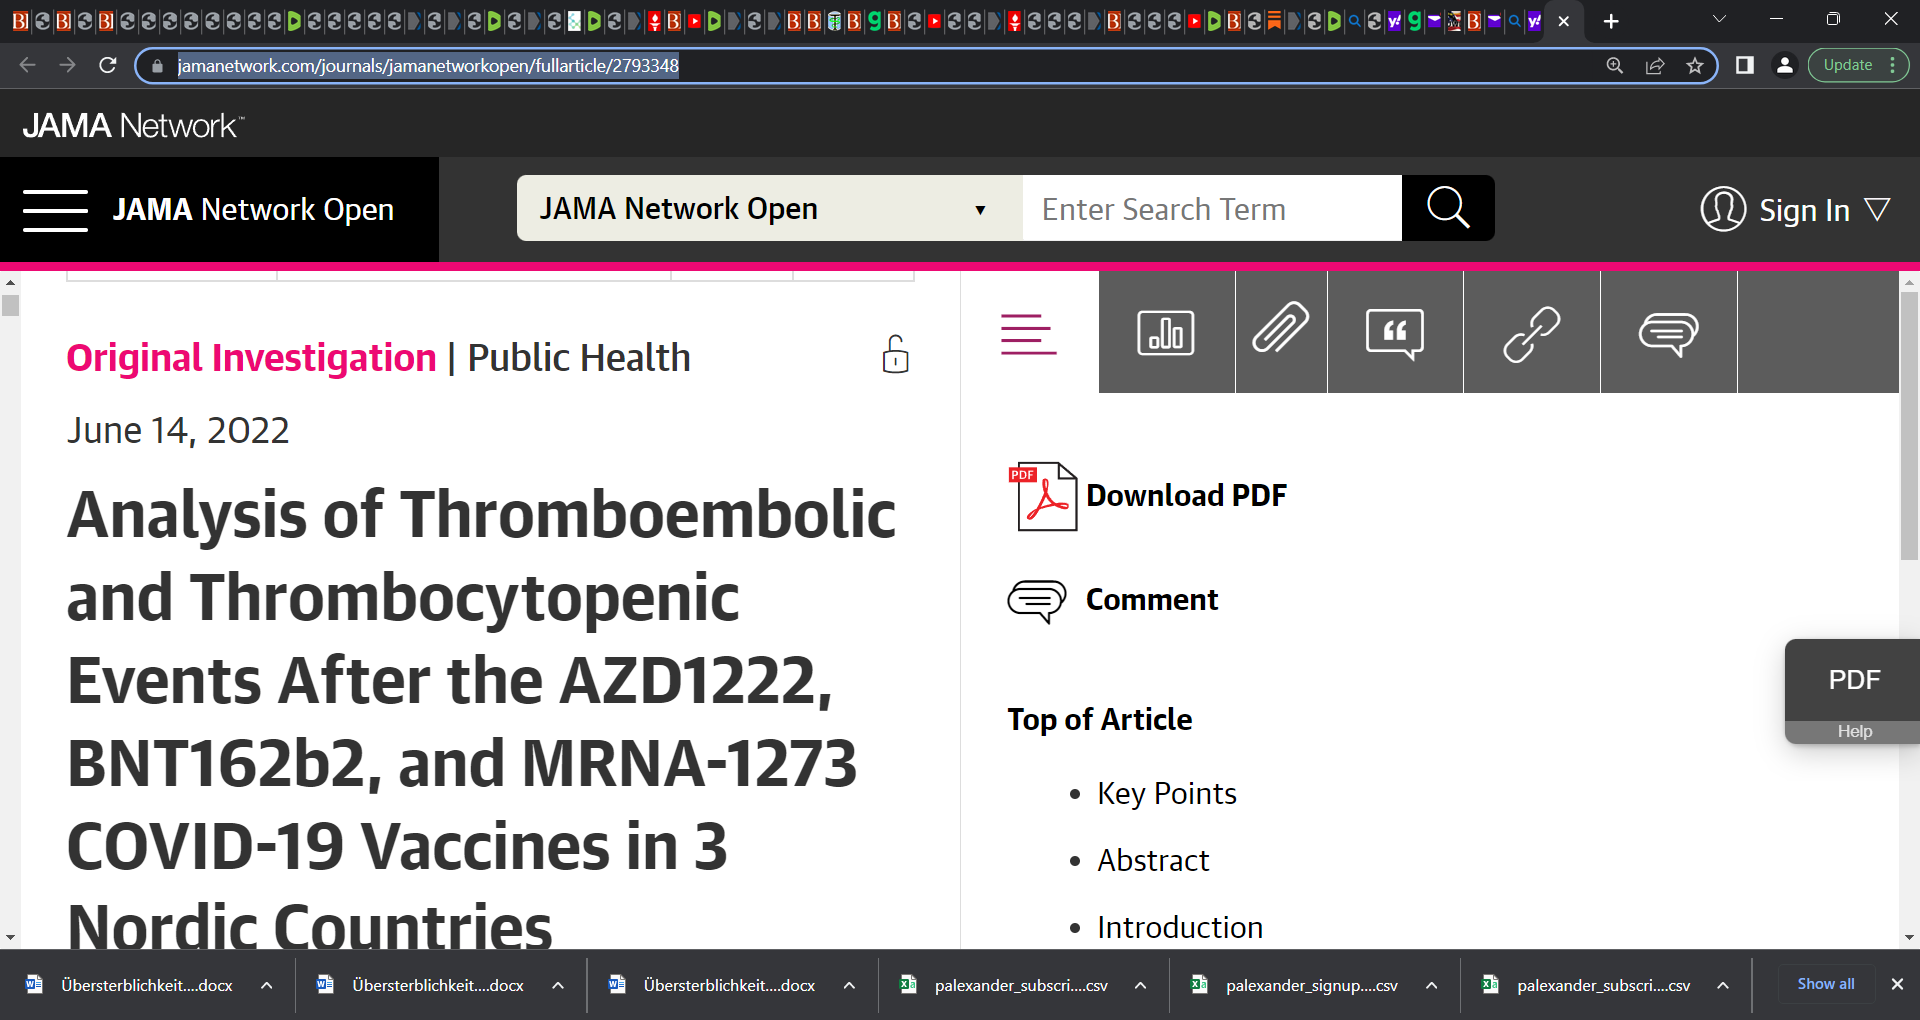This screenshot has height=1020, width=1920.
Task: Click the open access unlock icon
Action: coord(895,354)
